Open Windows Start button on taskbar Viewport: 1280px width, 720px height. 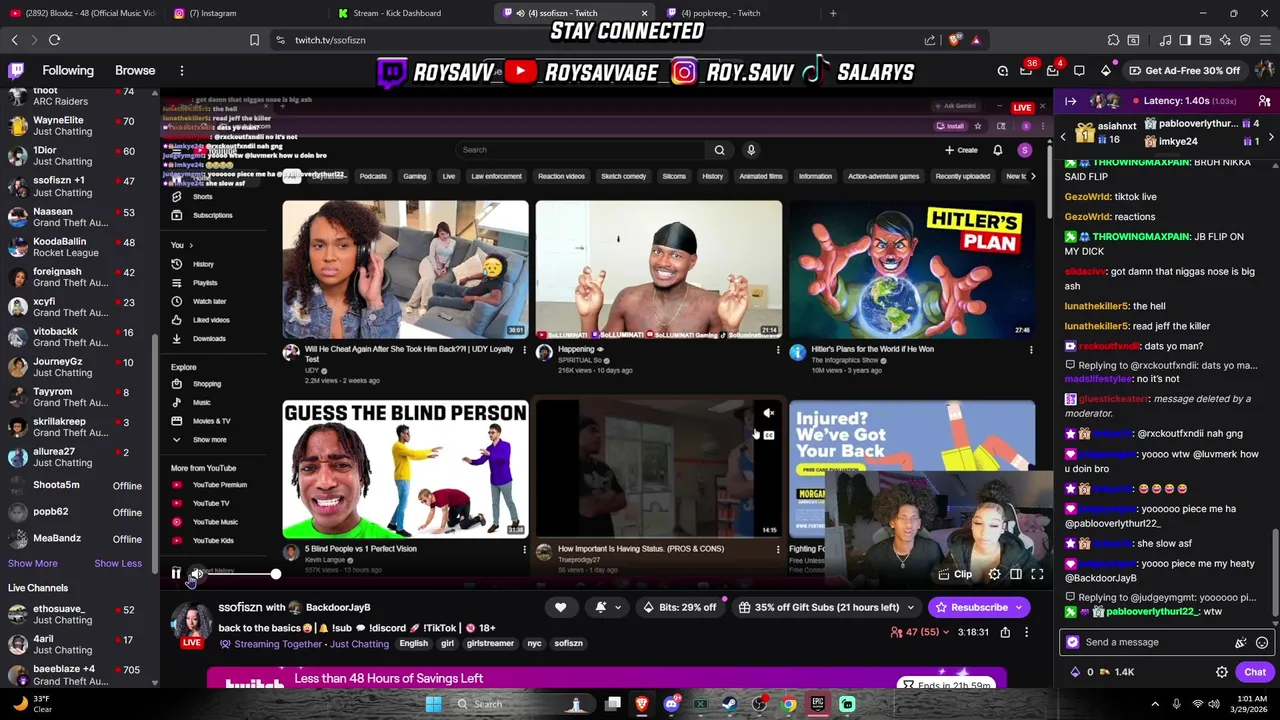(x=433, y=704)
